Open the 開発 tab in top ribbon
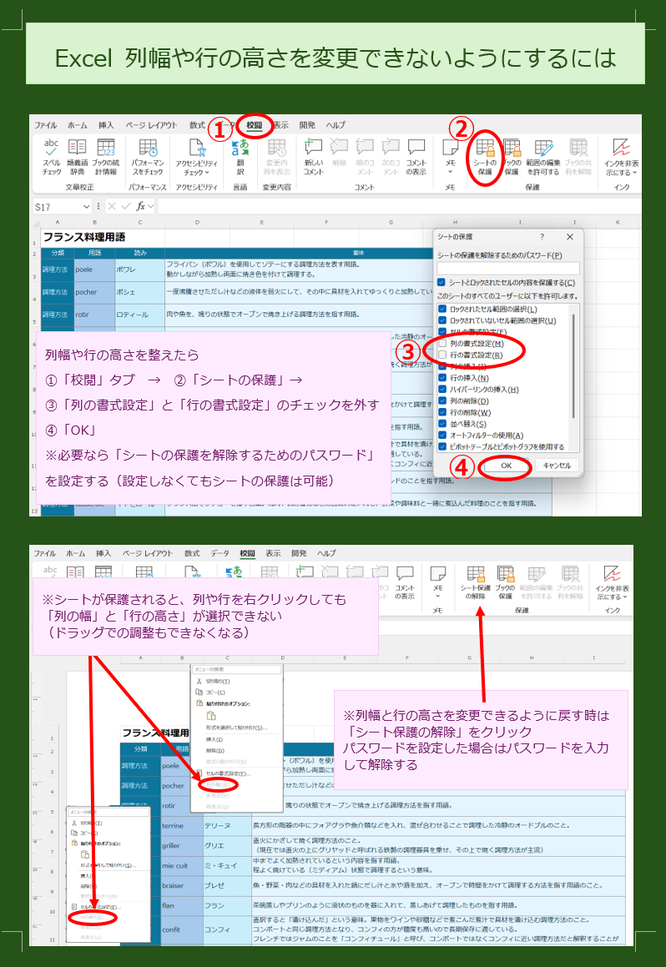 pos(307,125)
